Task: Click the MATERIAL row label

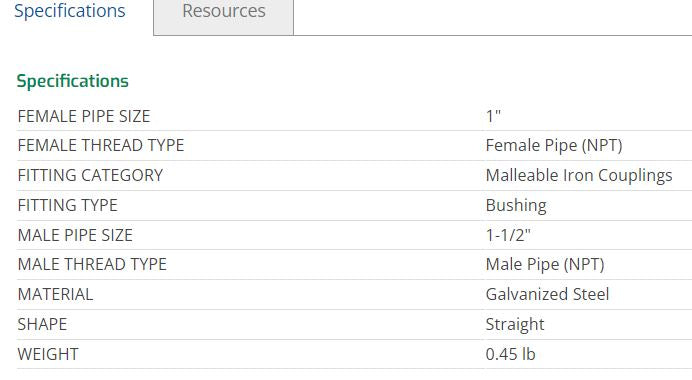Action: pyautogui.click(x=55, y=295)
